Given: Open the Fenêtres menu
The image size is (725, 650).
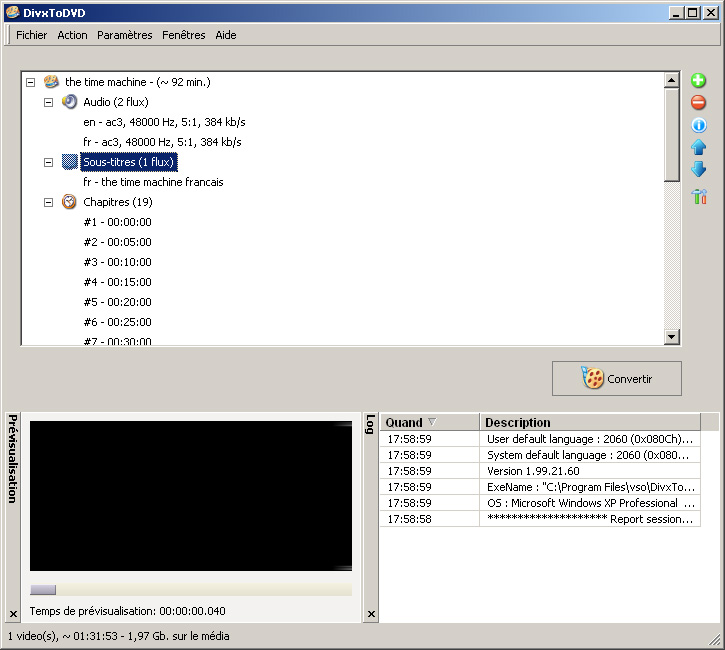Looking at the screenshot, I should click(184, 35).
